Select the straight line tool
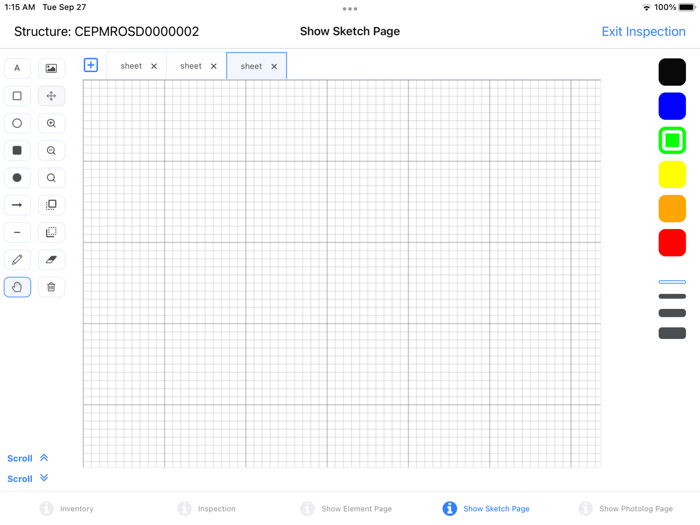 click(17, 233)
